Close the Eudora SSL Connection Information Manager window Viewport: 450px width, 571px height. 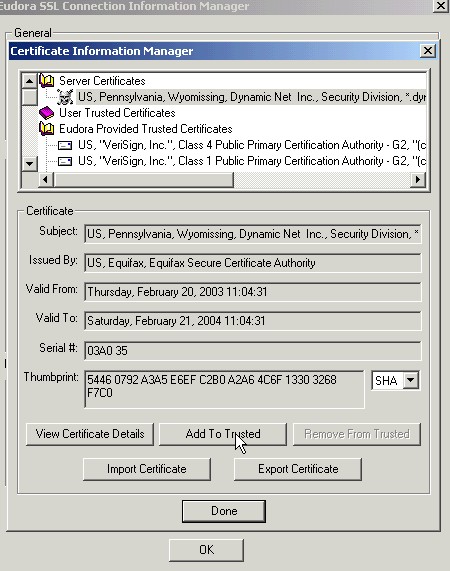[441, 6]
